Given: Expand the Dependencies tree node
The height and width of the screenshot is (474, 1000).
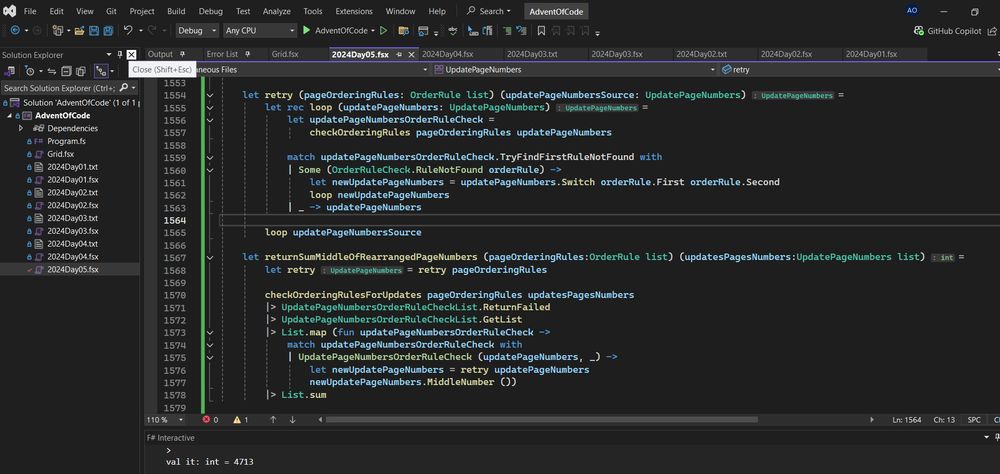Looking at the screenshot, I should point(21,128).
